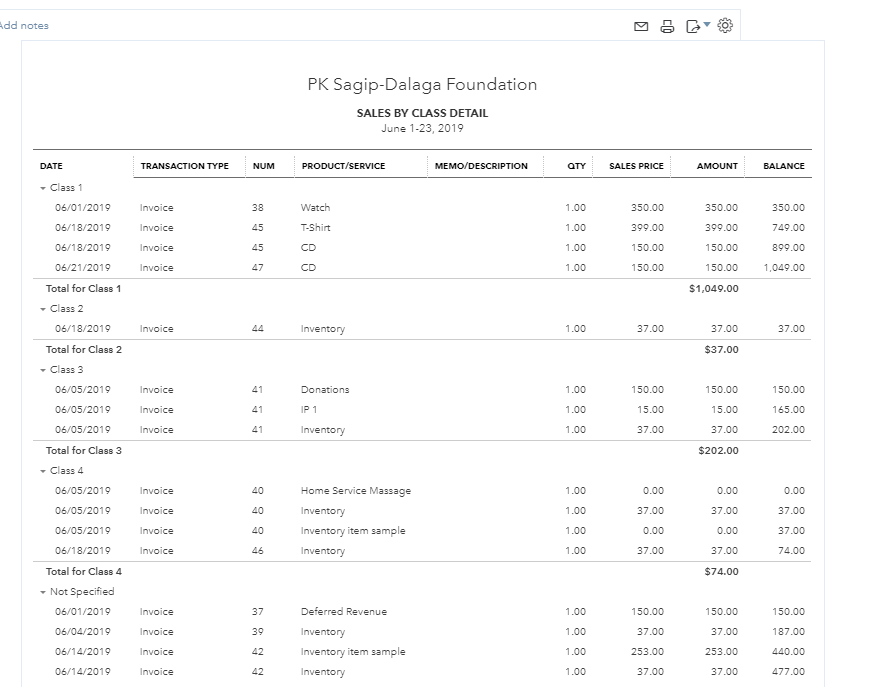Click the Add notes link
The image size is (873, 687).
click(x=24, y=26)
